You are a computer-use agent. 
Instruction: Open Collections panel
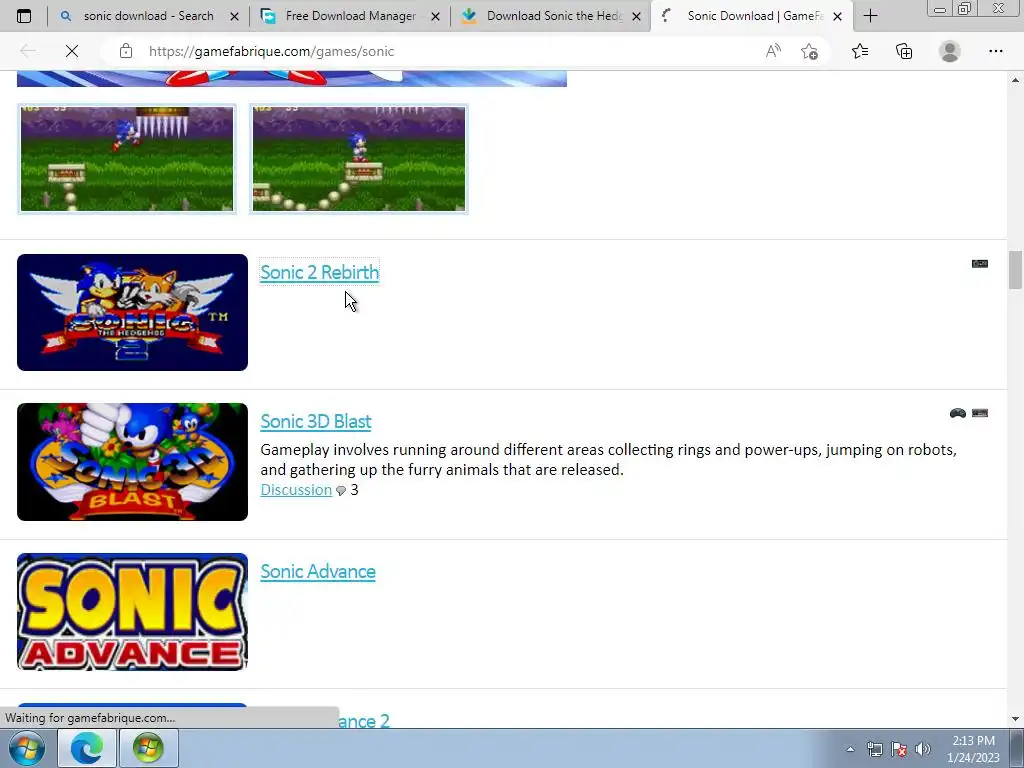[x=904, y=51]
